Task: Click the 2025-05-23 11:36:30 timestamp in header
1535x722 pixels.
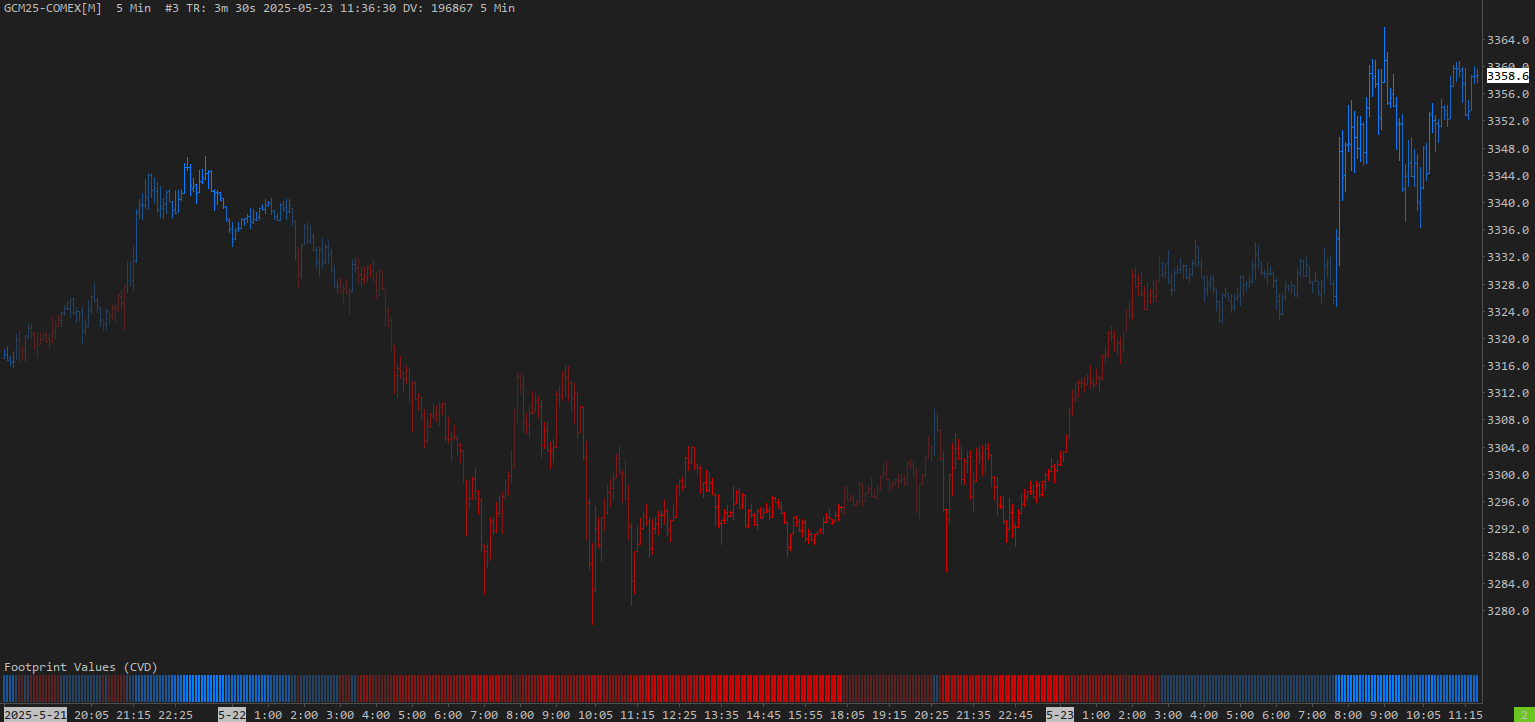Action: pyautogui.click(x=330, y=8)
